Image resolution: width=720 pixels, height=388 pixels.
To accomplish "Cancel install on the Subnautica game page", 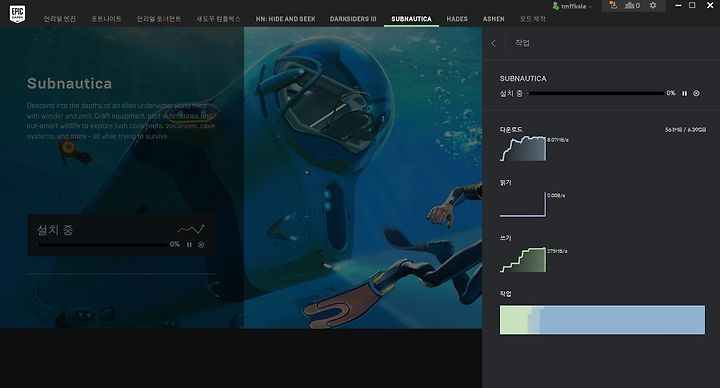I will pyautogui.click(x=201, y=245).
